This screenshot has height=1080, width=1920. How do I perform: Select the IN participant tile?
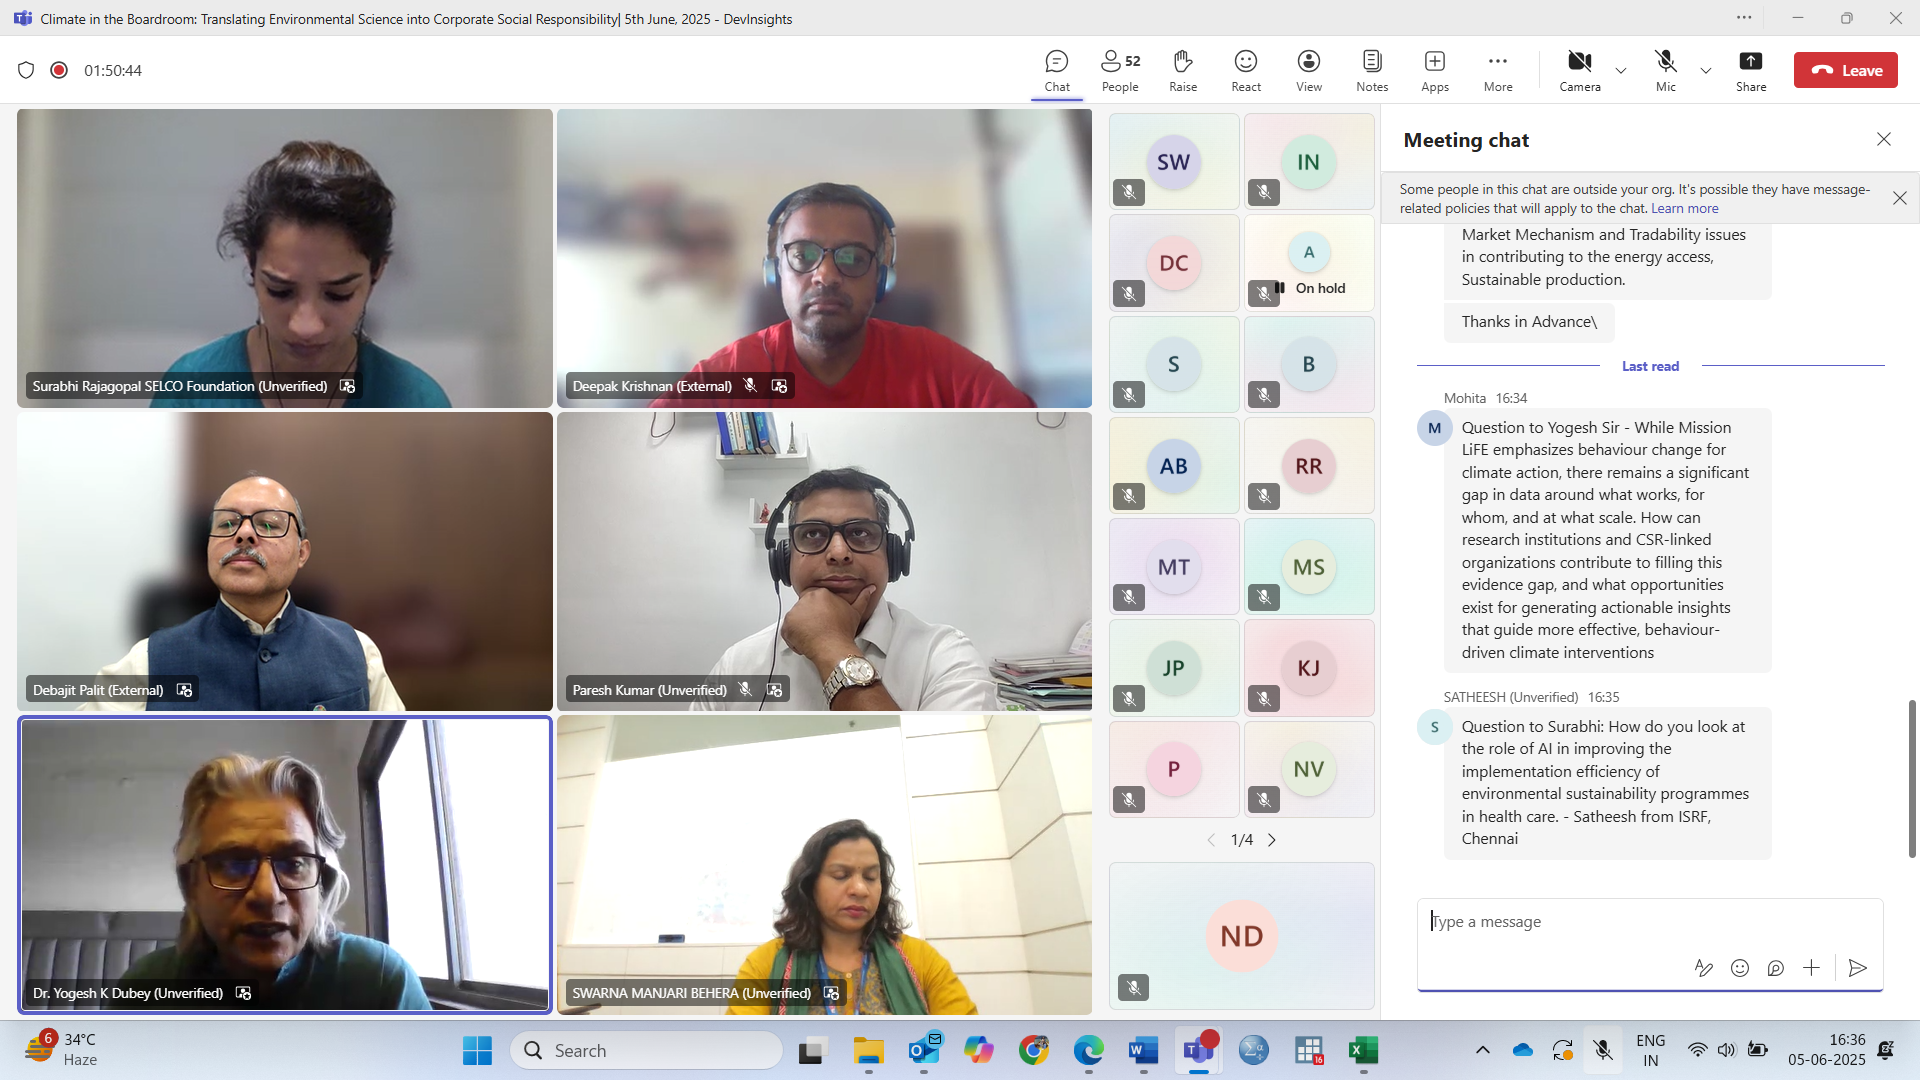coord(1309,161)
